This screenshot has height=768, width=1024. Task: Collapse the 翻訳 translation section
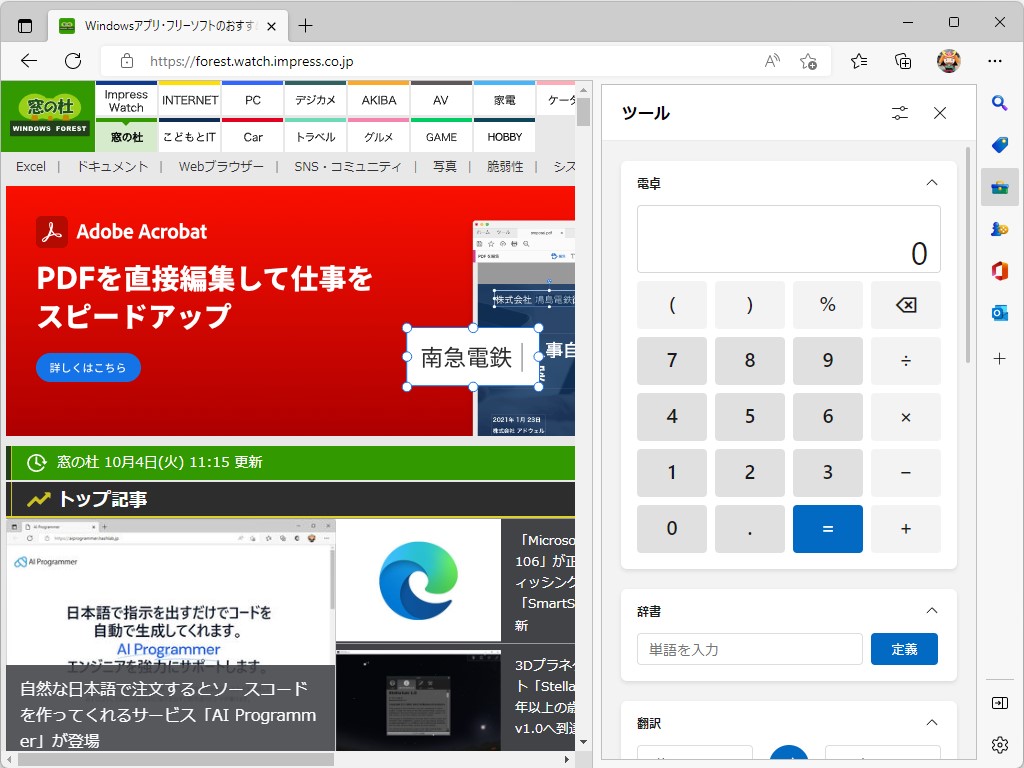pyautogui.click(x=932, y=722)
